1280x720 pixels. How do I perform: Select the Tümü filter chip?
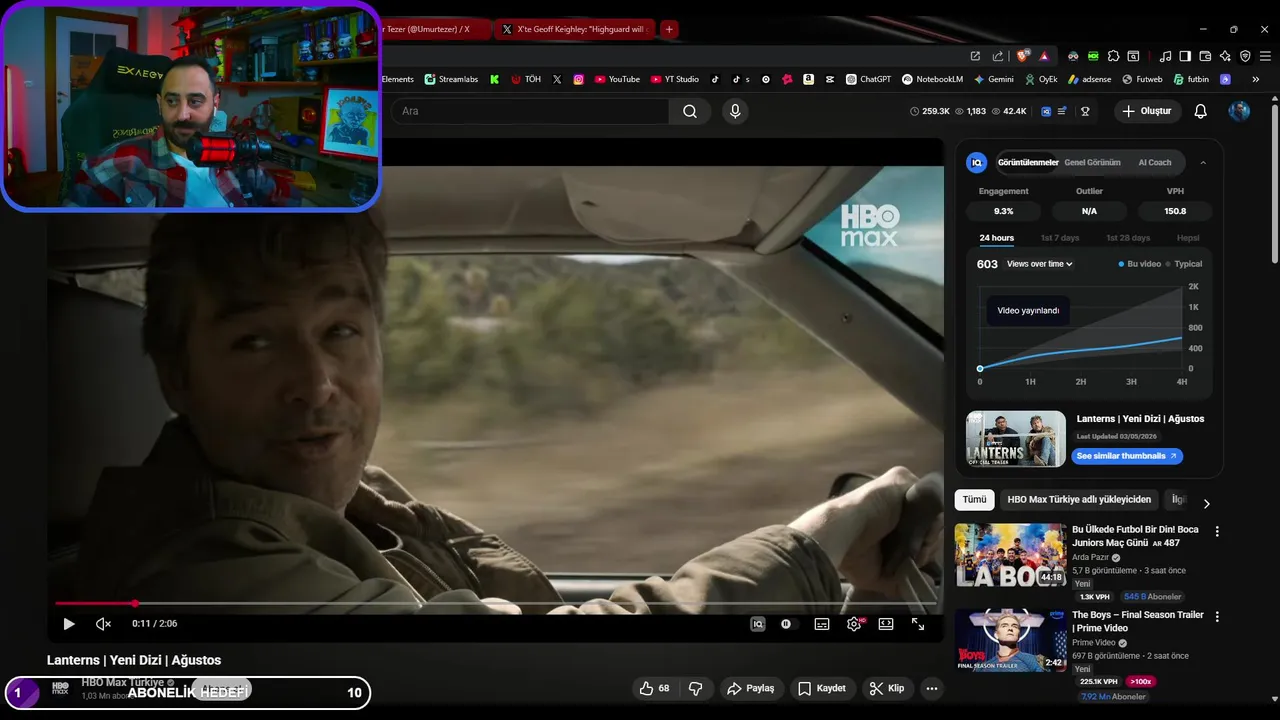974,500
